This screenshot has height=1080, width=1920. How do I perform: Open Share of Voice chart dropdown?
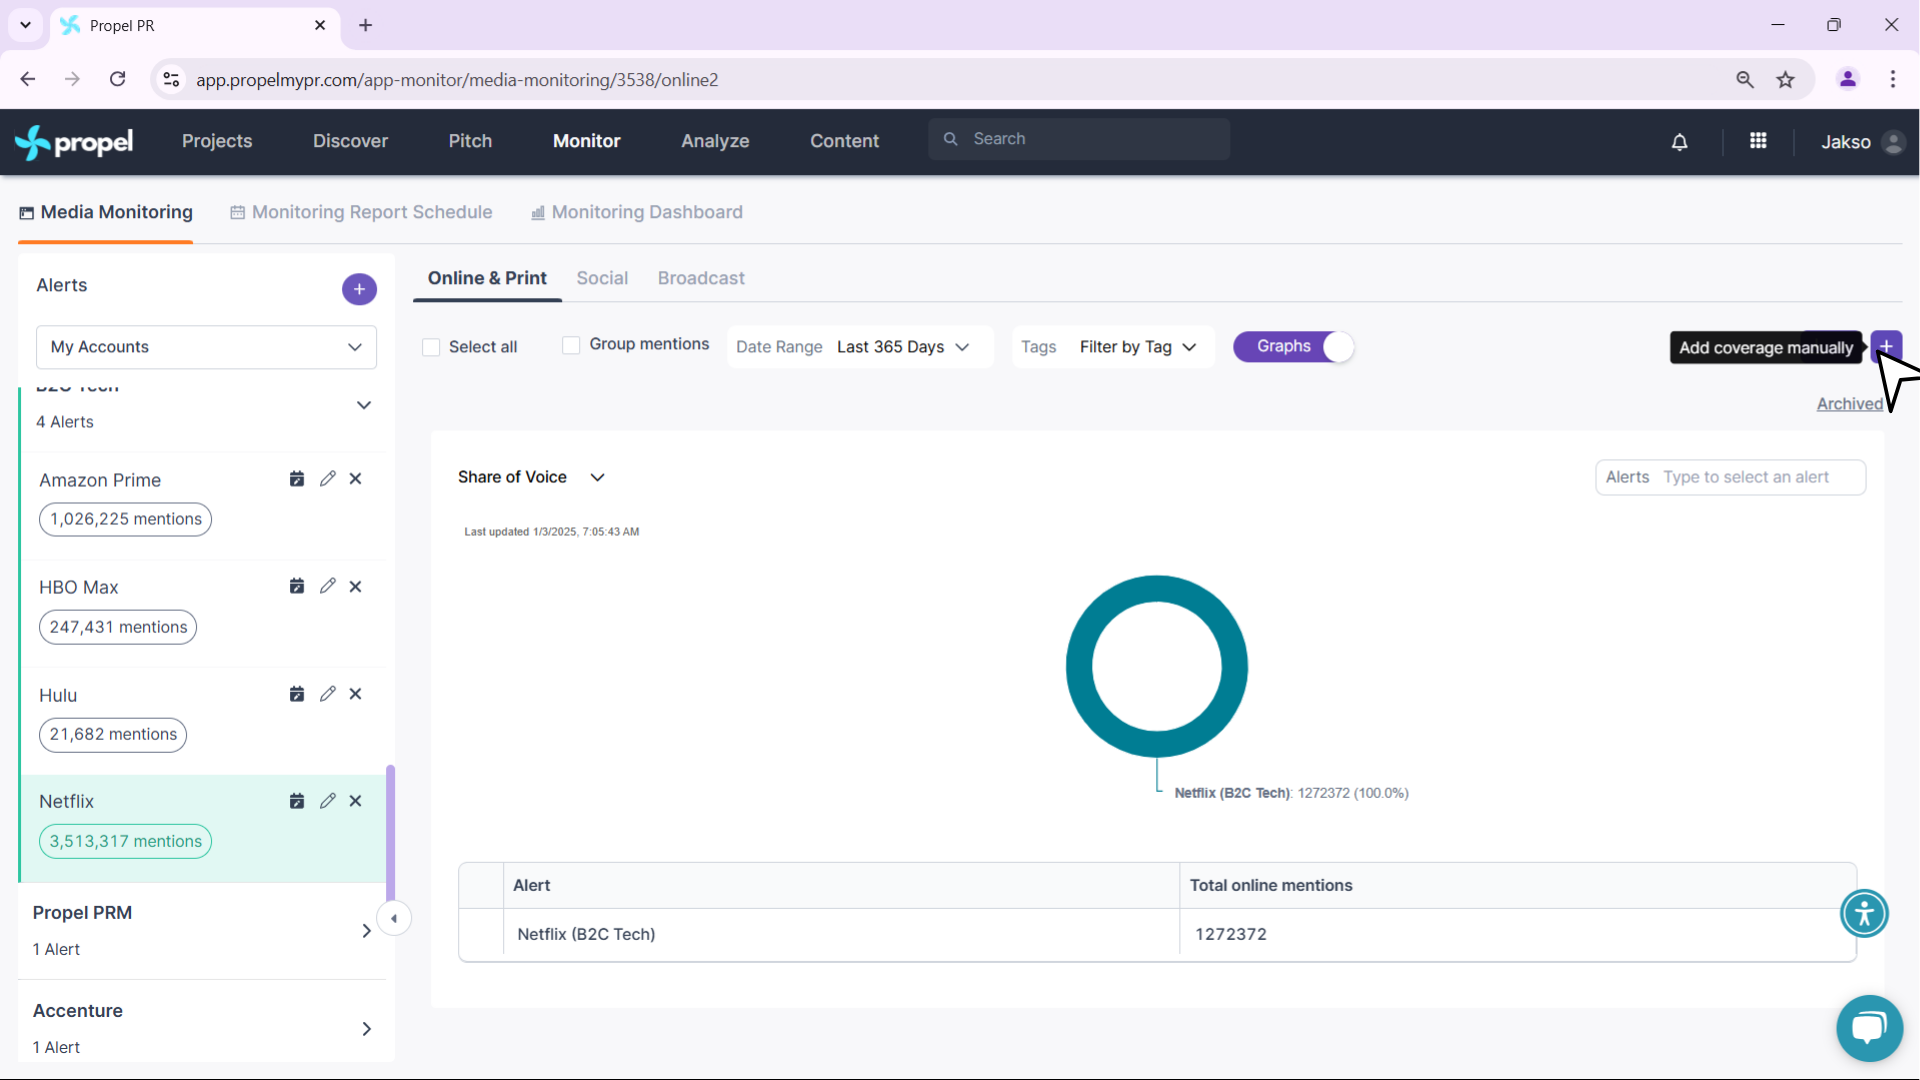tap(531, 477)
